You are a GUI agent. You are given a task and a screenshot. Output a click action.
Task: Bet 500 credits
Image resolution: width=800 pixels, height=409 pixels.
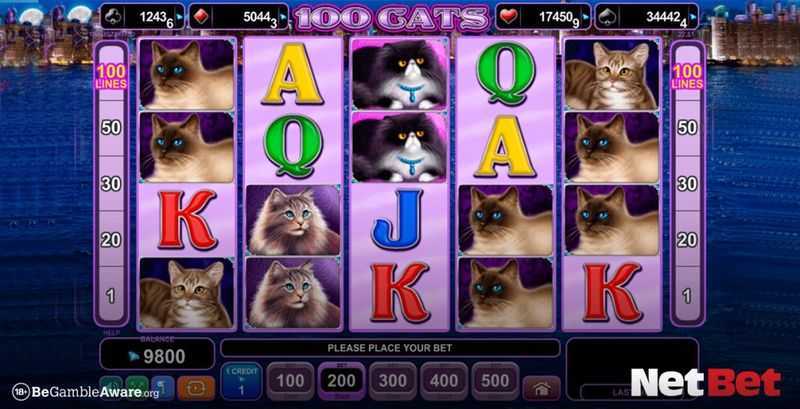[495, 381]
